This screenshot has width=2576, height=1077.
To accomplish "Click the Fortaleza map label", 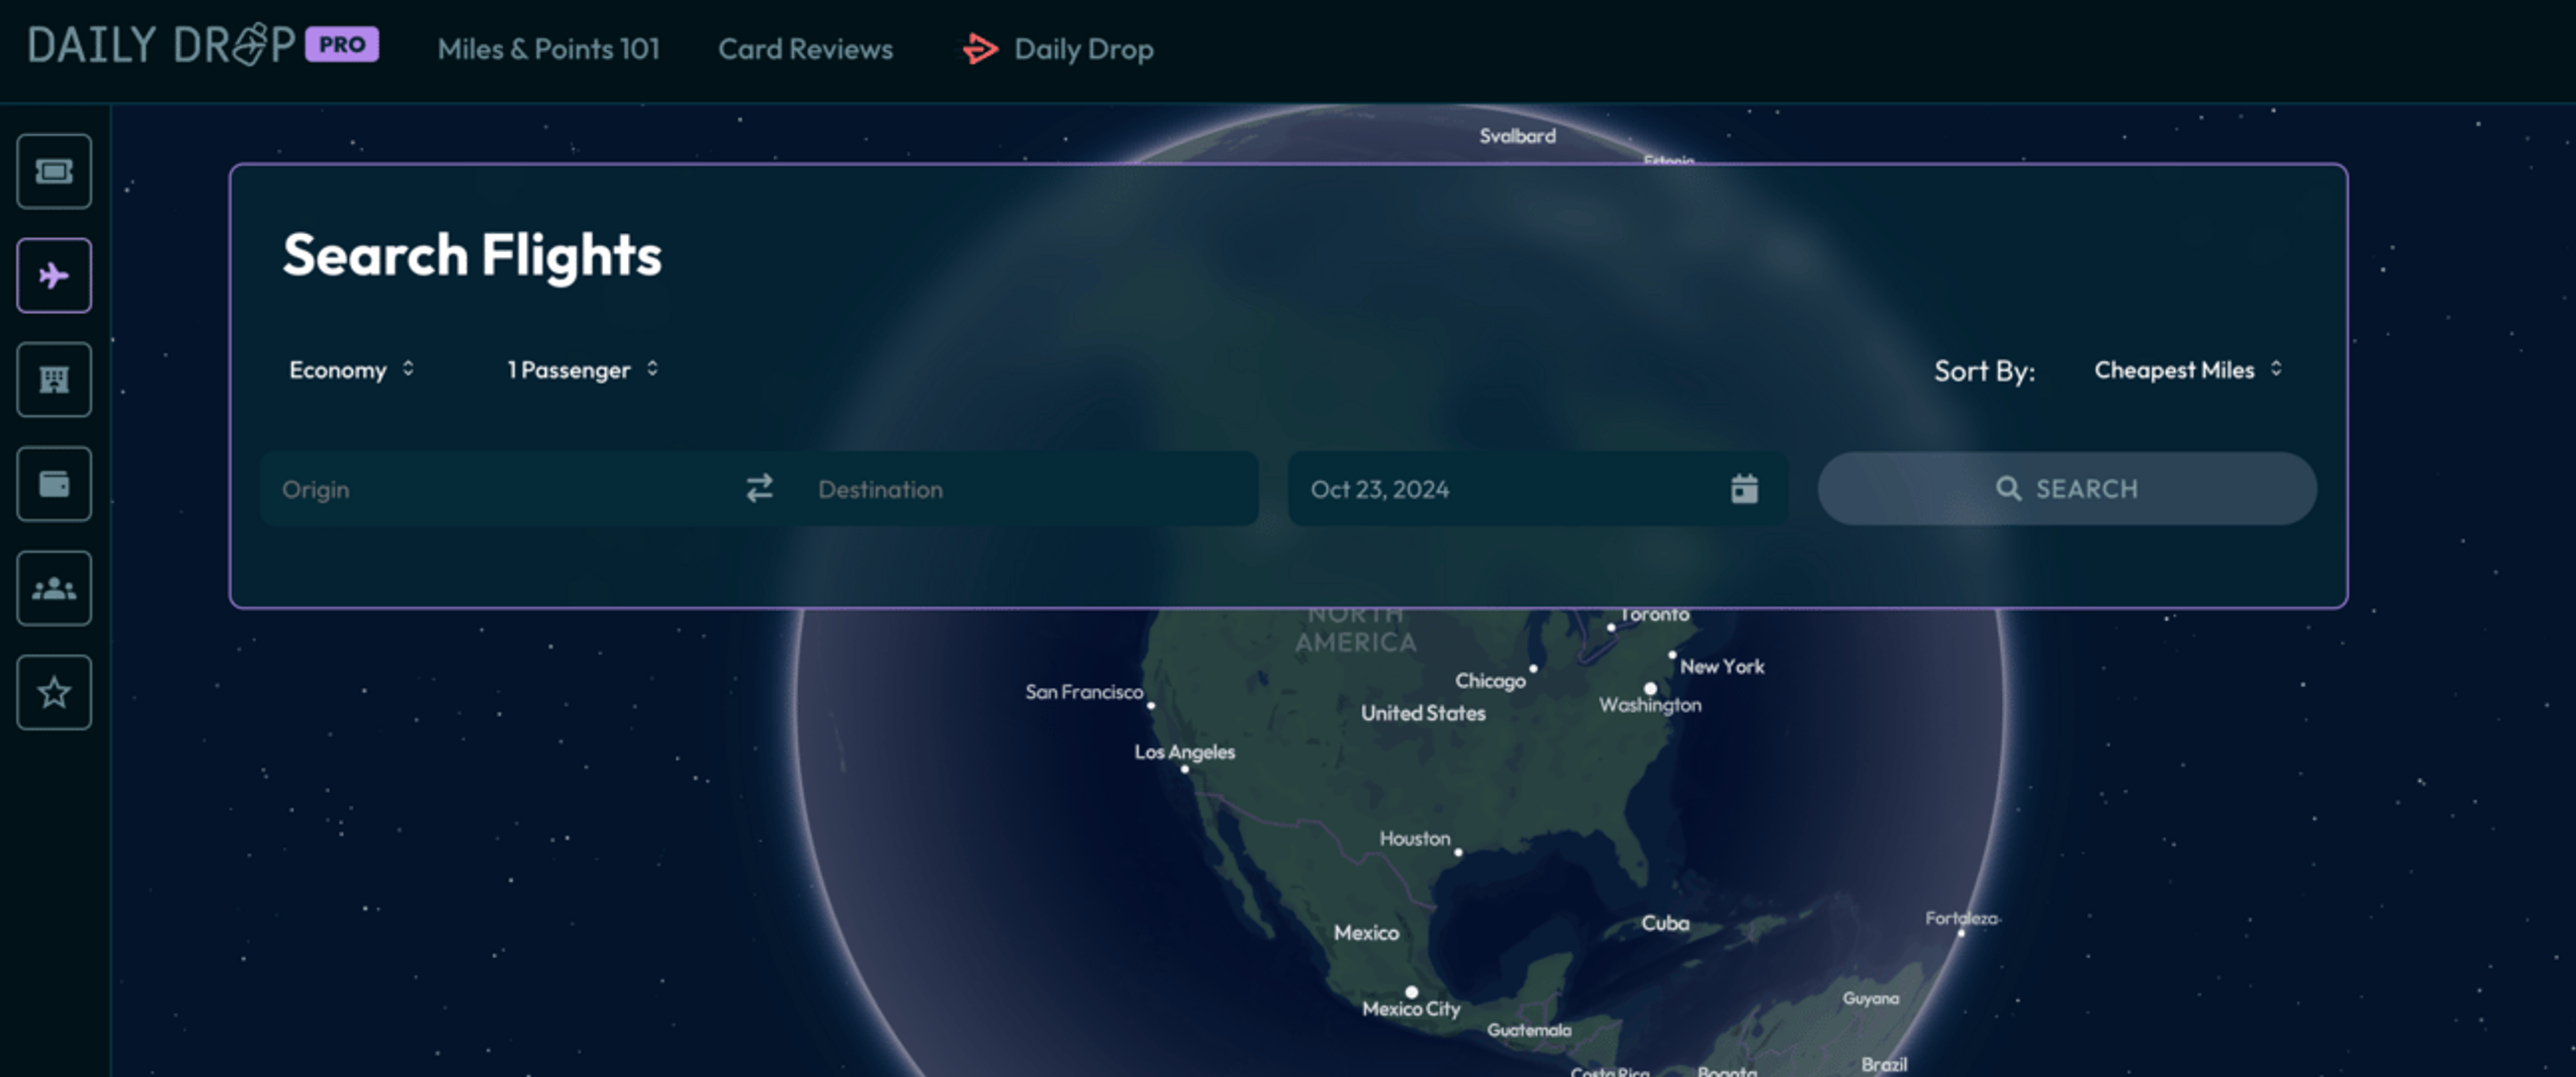I will tap(1961, 918).
